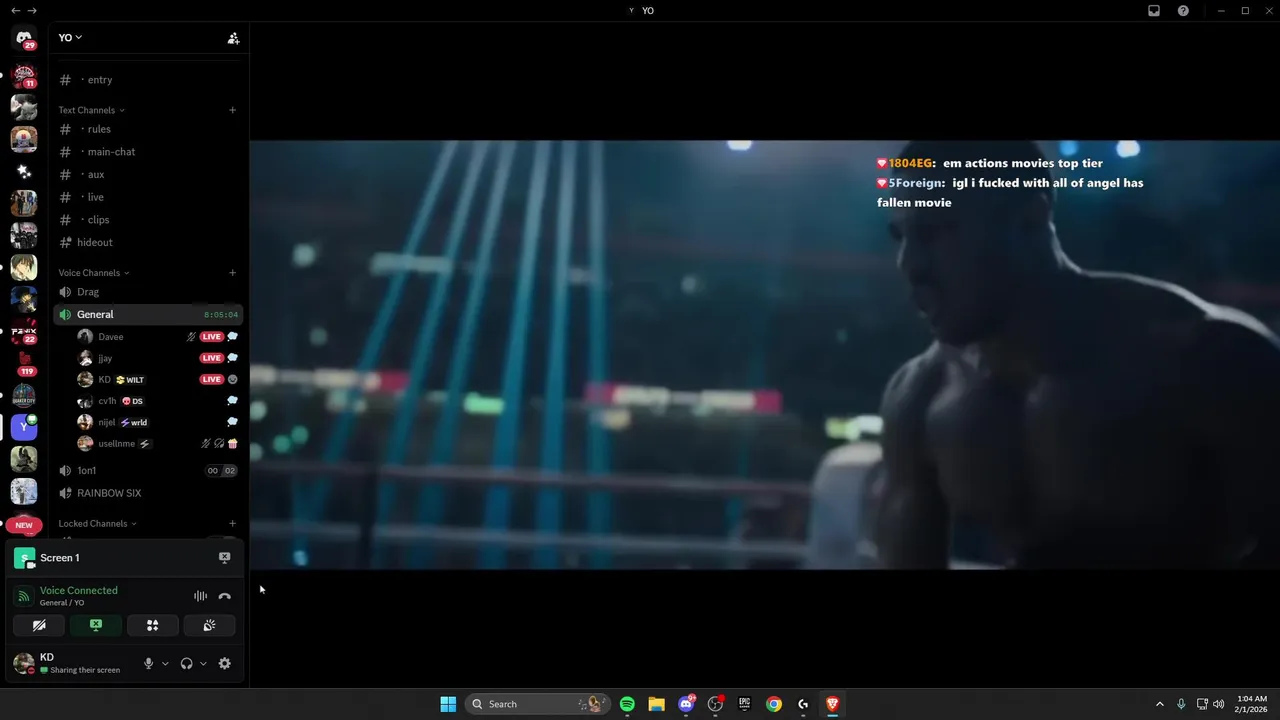
Task: Open noise suppression waveform icon
Action: (200, 596)
